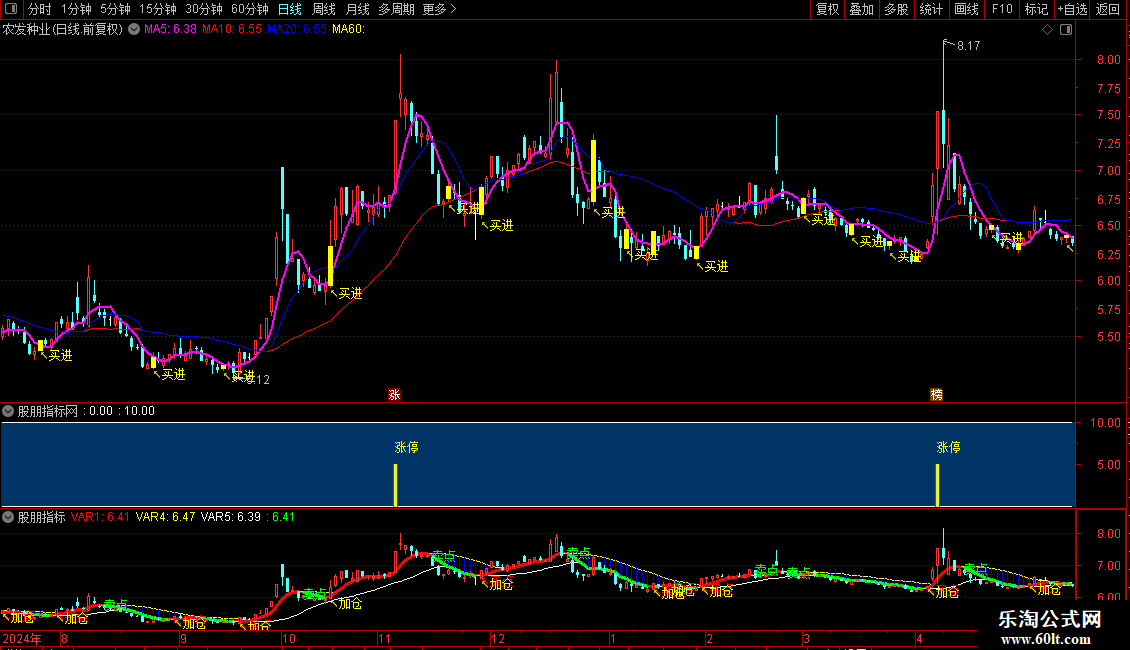
Task: Open the dropdown circle beside 农发种业 title
Action: (x=134, y=30)
